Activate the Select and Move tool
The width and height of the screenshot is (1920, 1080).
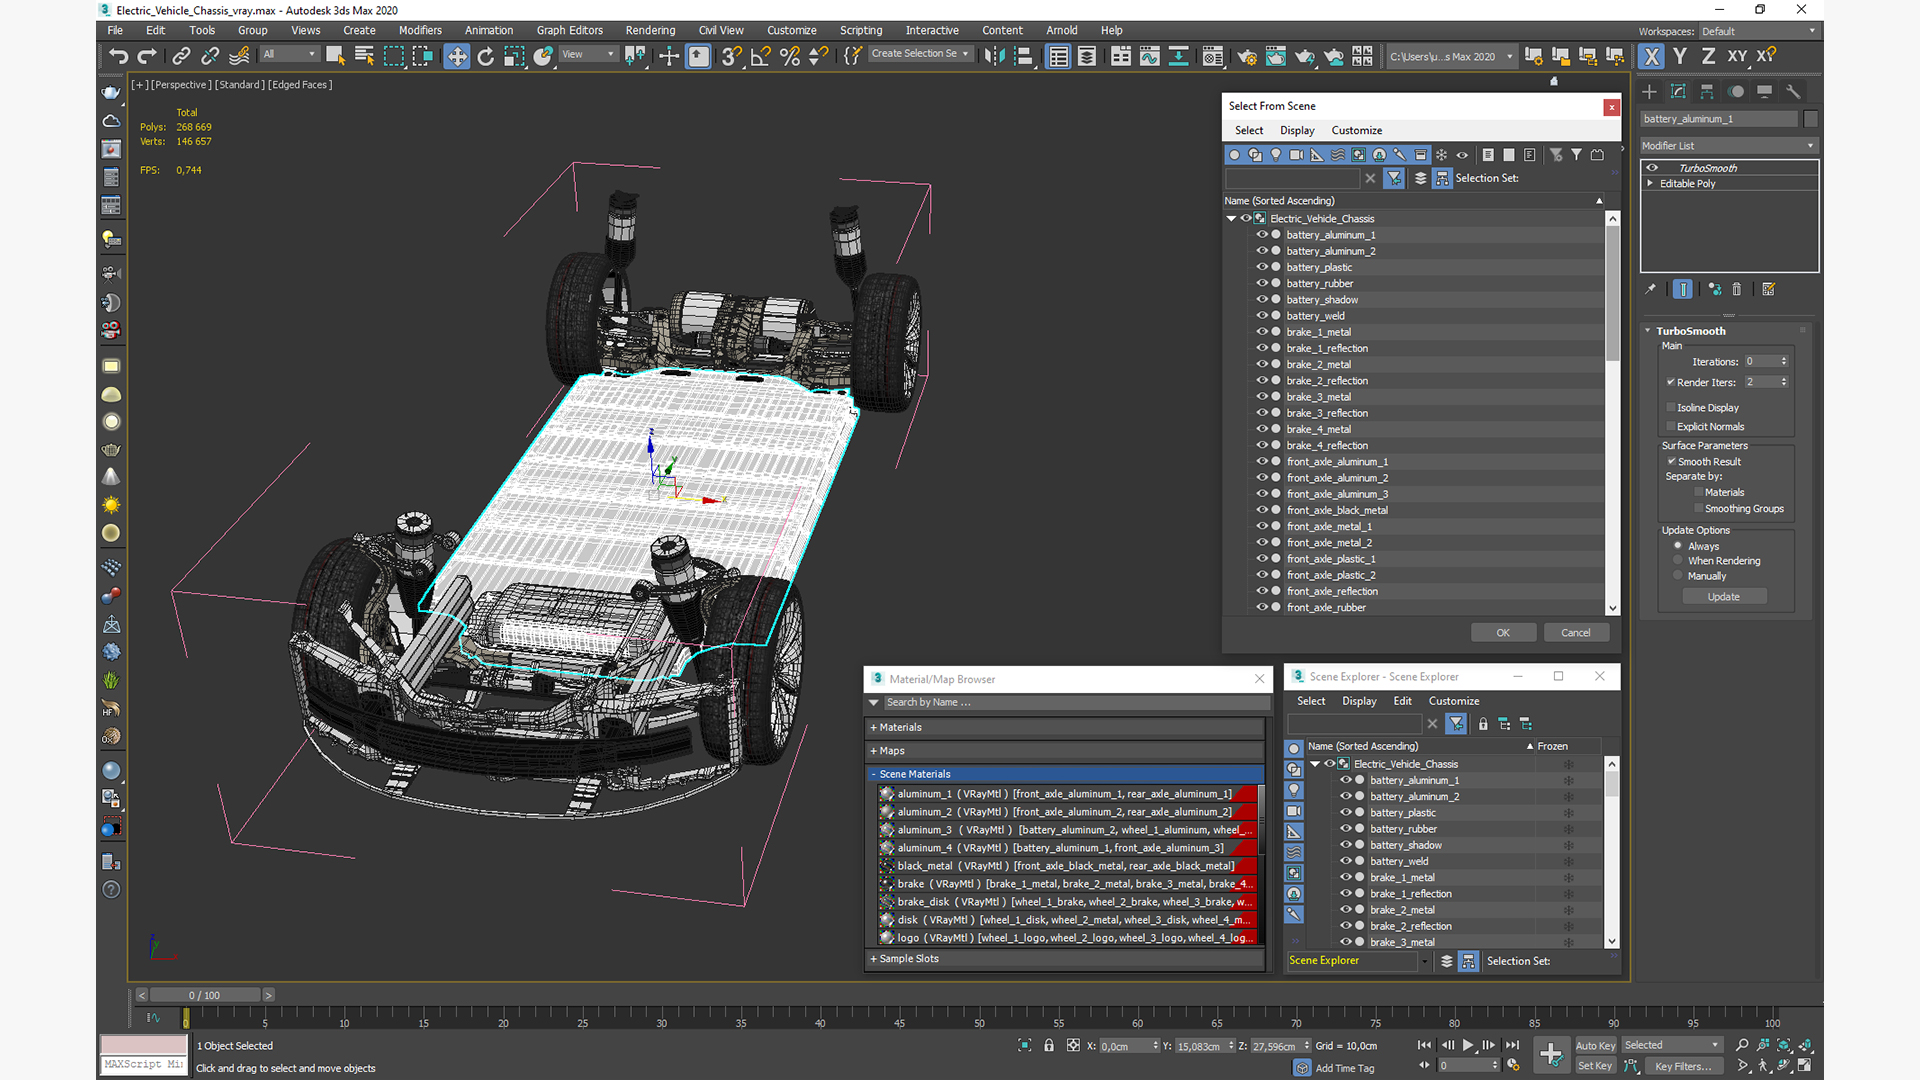[x=457, y=56]
